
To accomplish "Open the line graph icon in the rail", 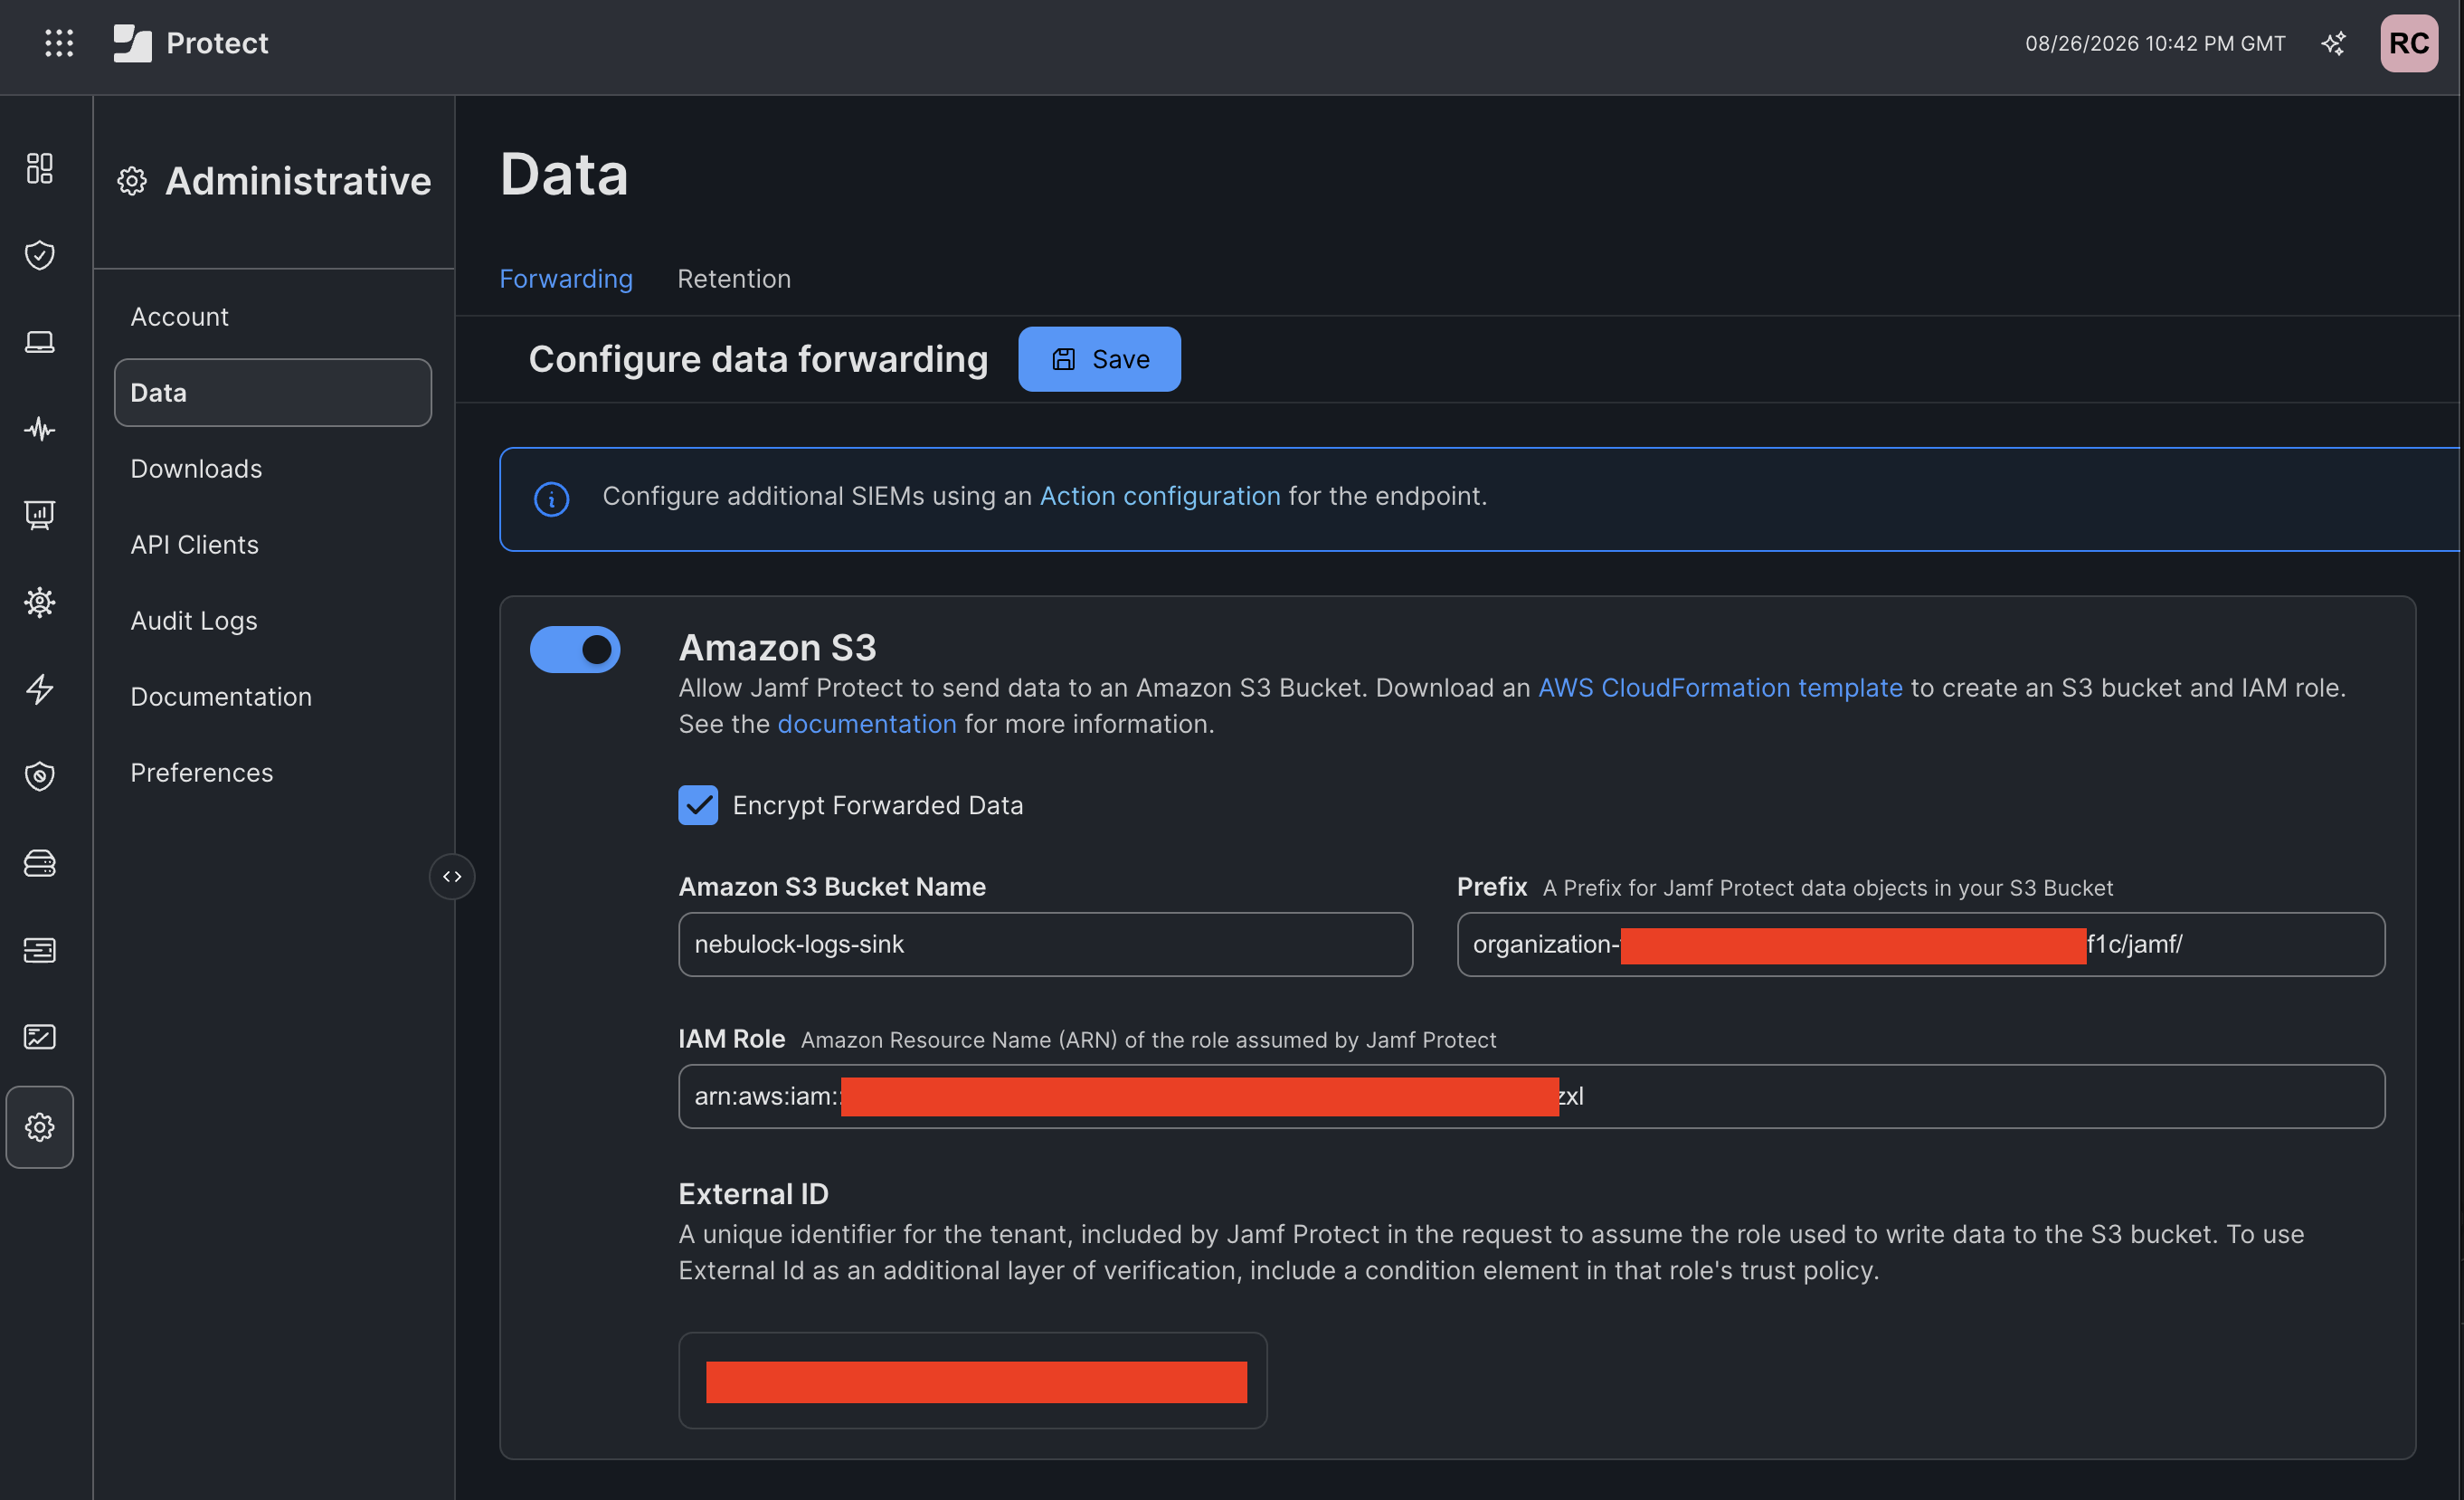I will 40,1037.
